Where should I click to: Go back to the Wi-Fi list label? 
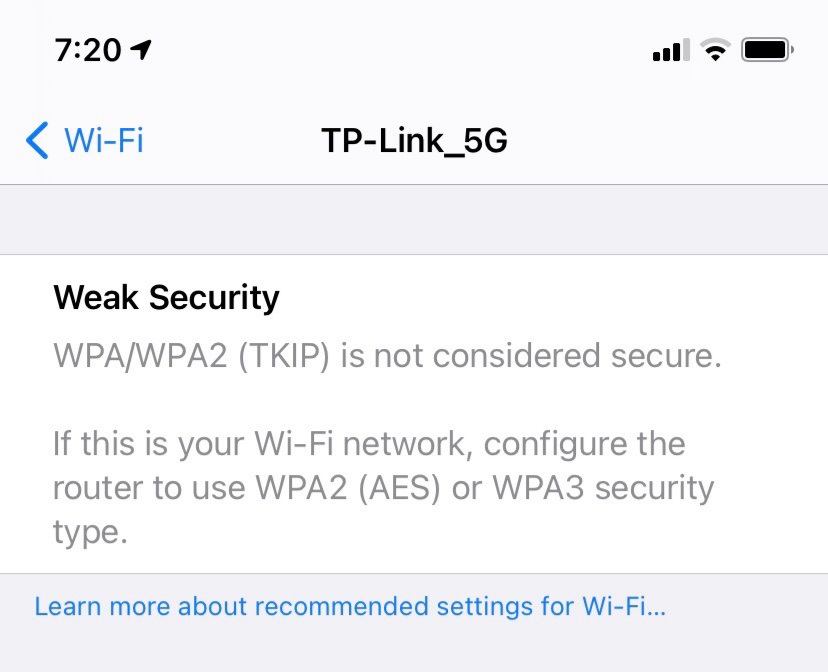(x=104, y=140)
